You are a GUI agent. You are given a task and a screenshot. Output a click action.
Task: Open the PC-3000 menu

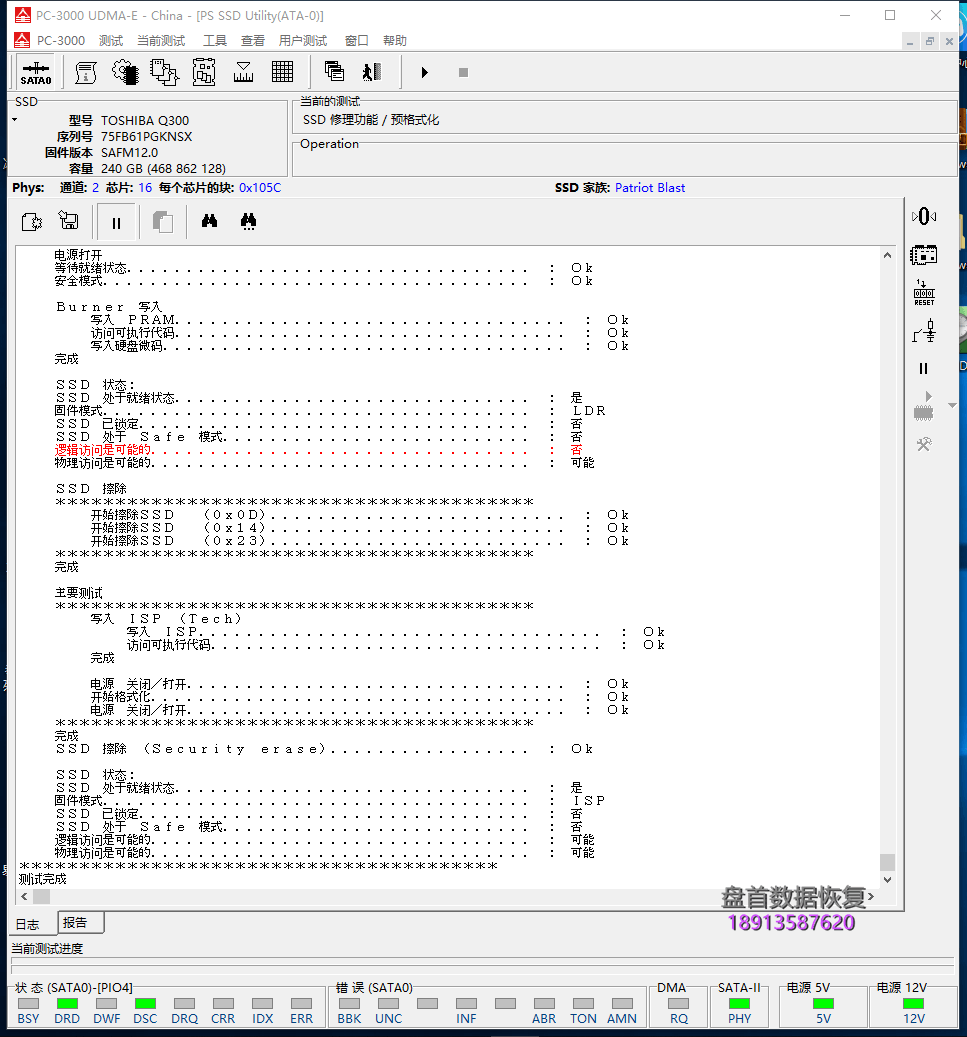(61, 40)
